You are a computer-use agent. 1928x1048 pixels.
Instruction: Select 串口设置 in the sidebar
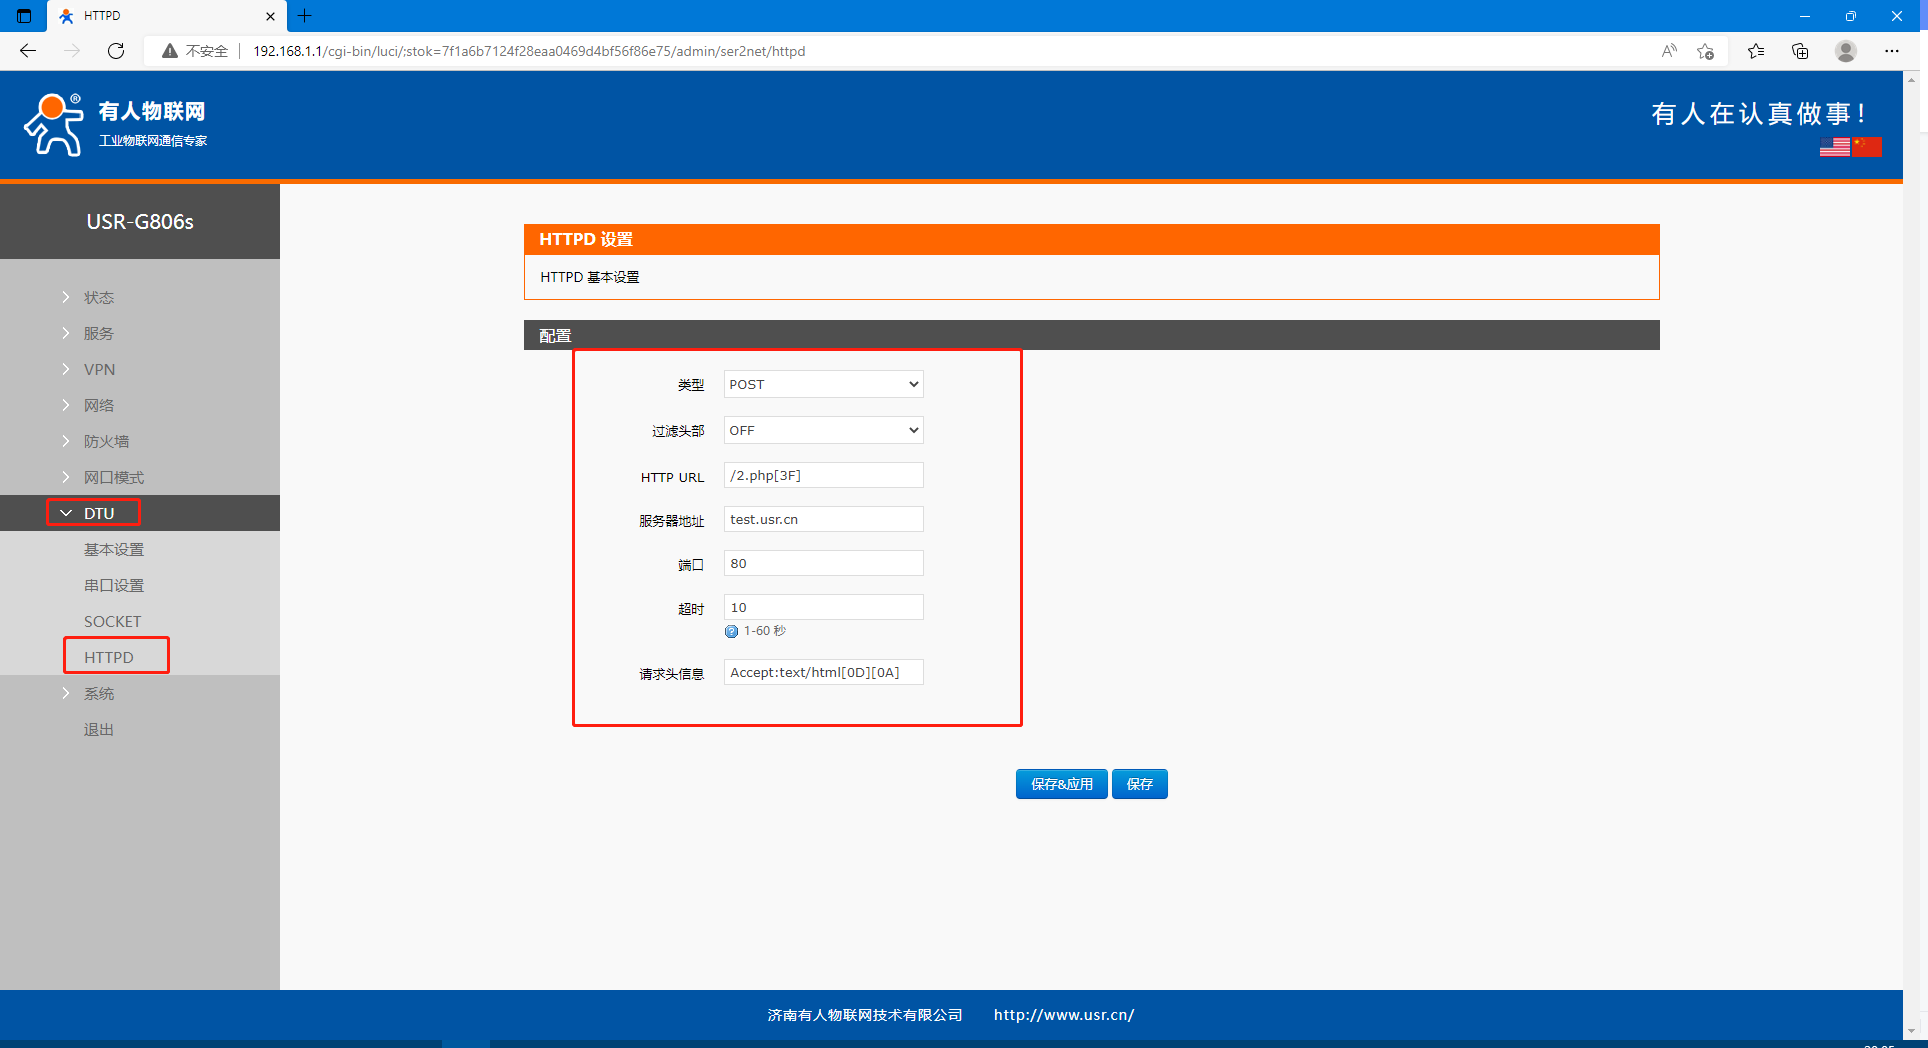coord(113,585)
